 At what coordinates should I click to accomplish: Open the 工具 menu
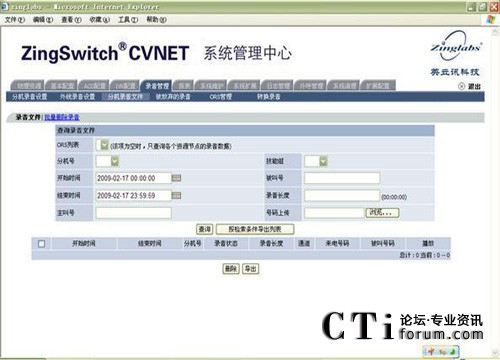click(x=128, y=20)
